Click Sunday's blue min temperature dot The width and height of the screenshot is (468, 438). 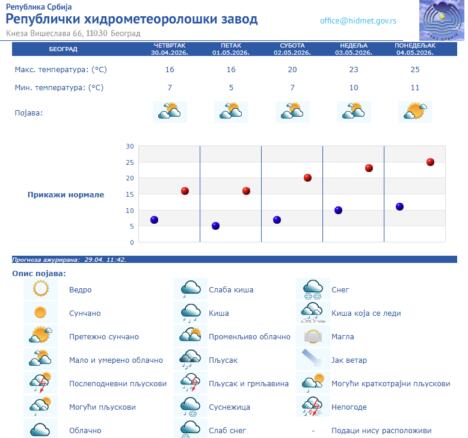coord(338,210)
